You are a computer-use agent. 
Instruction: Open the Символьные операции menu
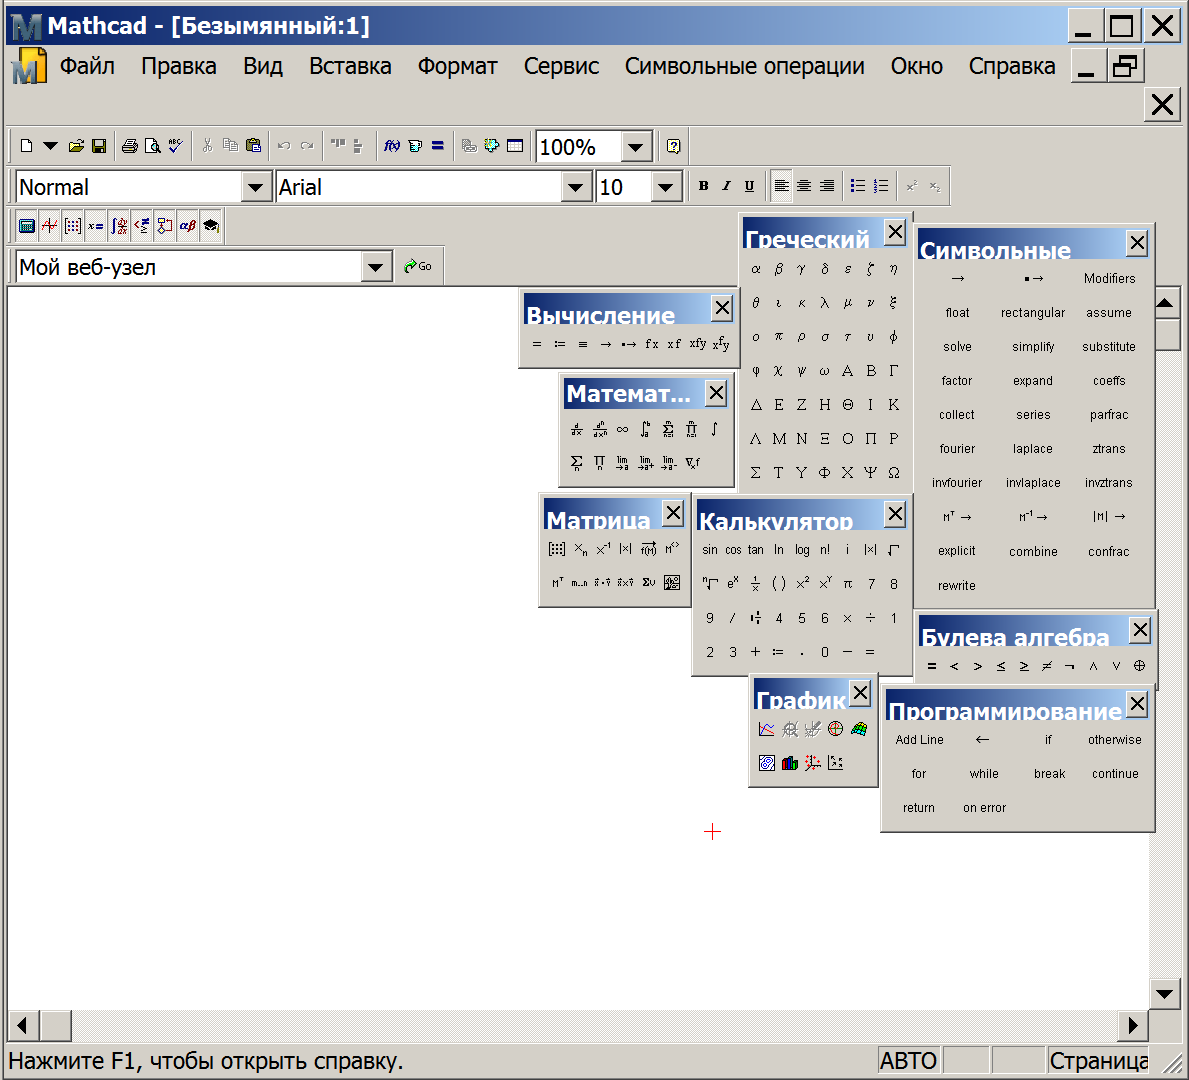tap(745, 66)
